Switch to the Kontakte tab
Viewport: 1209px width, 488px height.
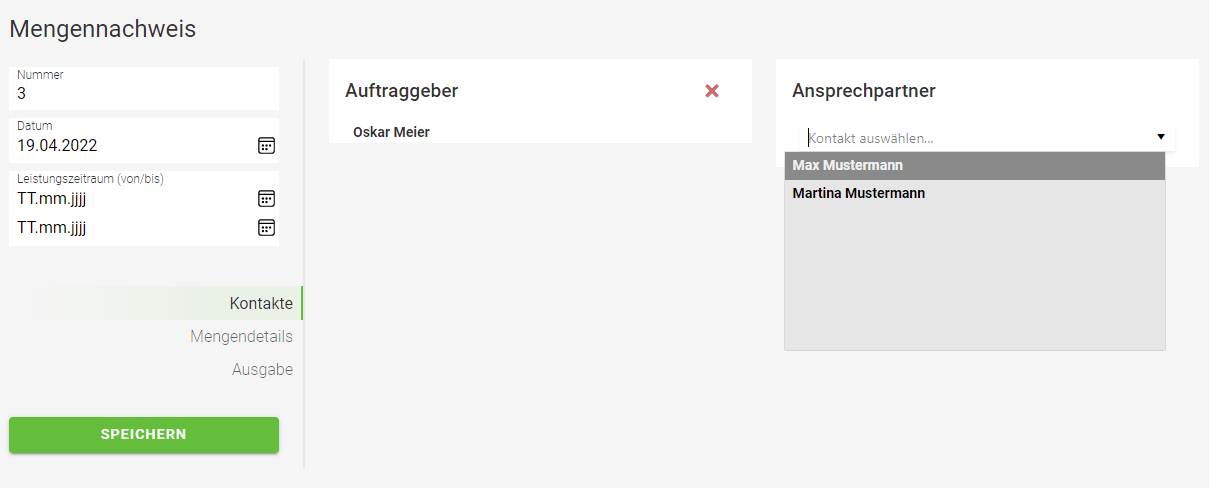261,304
